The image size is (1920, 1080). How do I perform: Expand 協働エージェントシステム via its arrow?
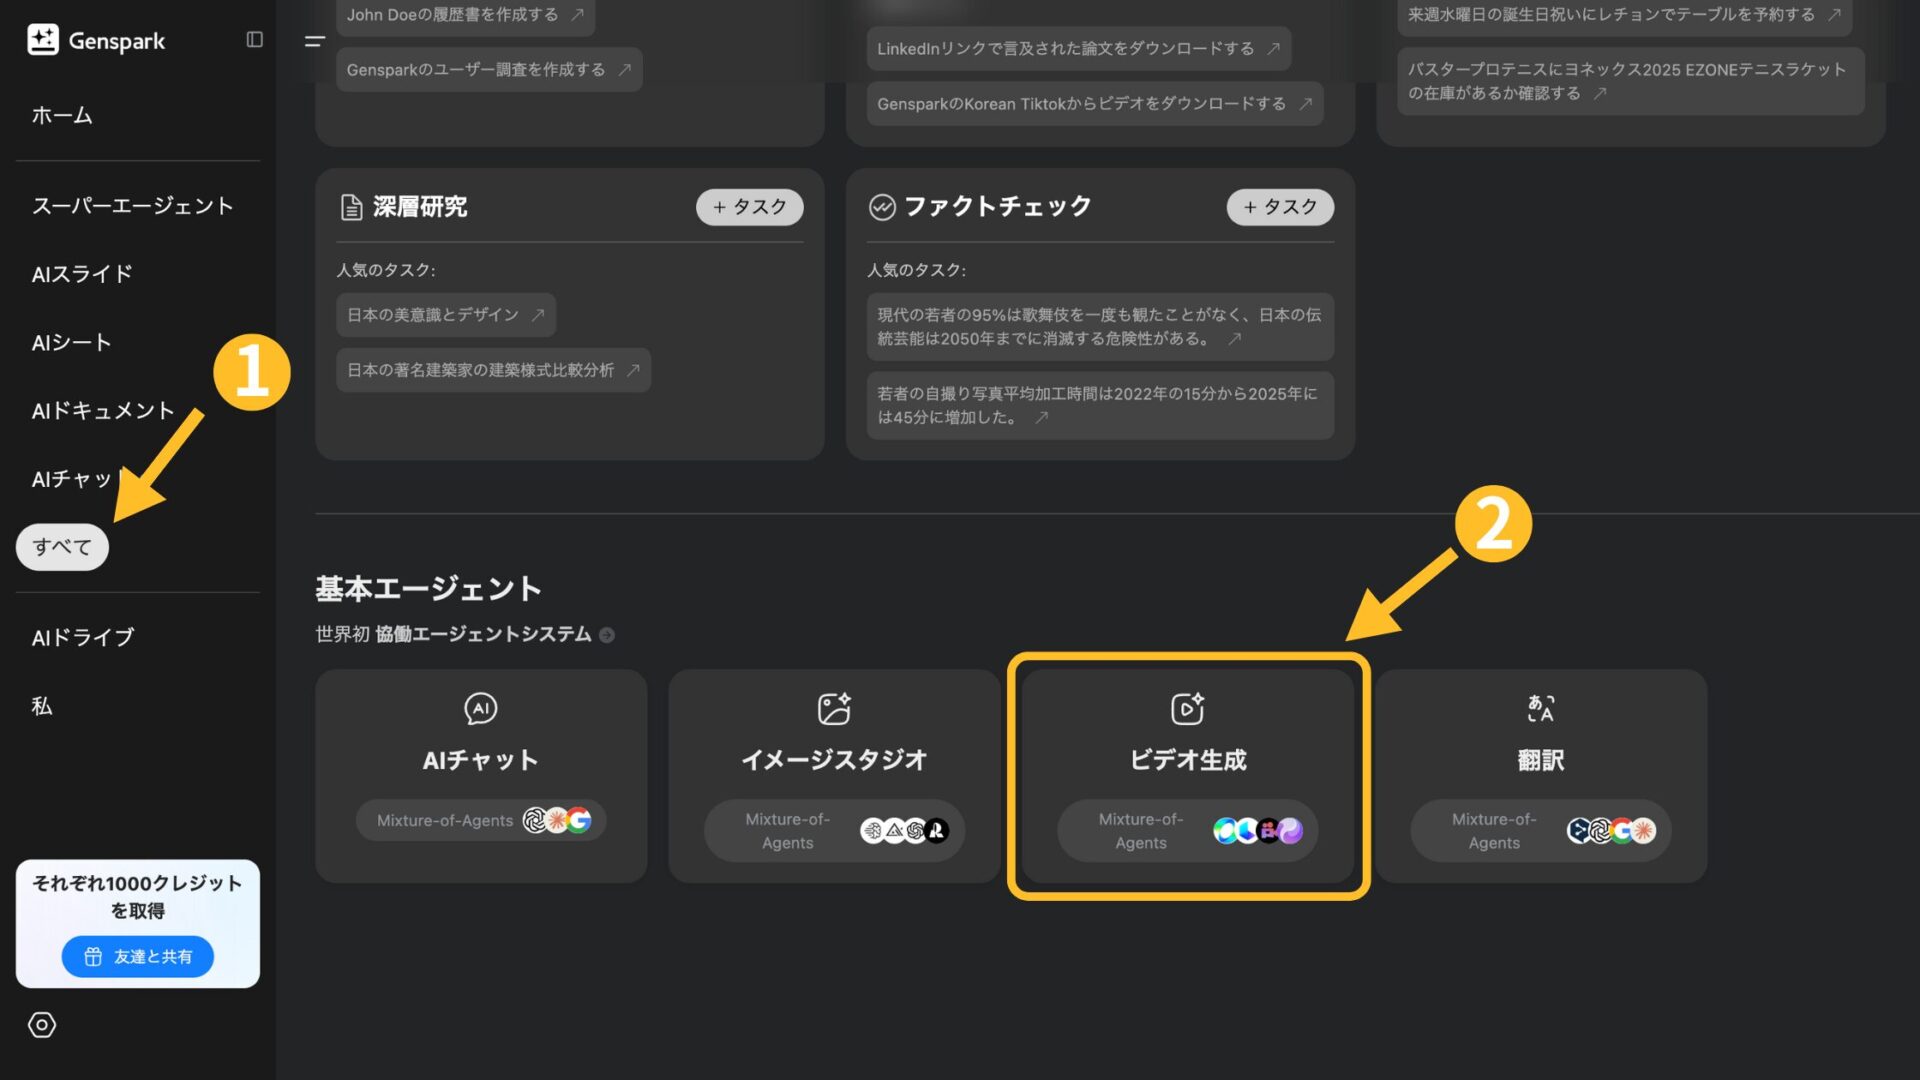coord(606,634)
